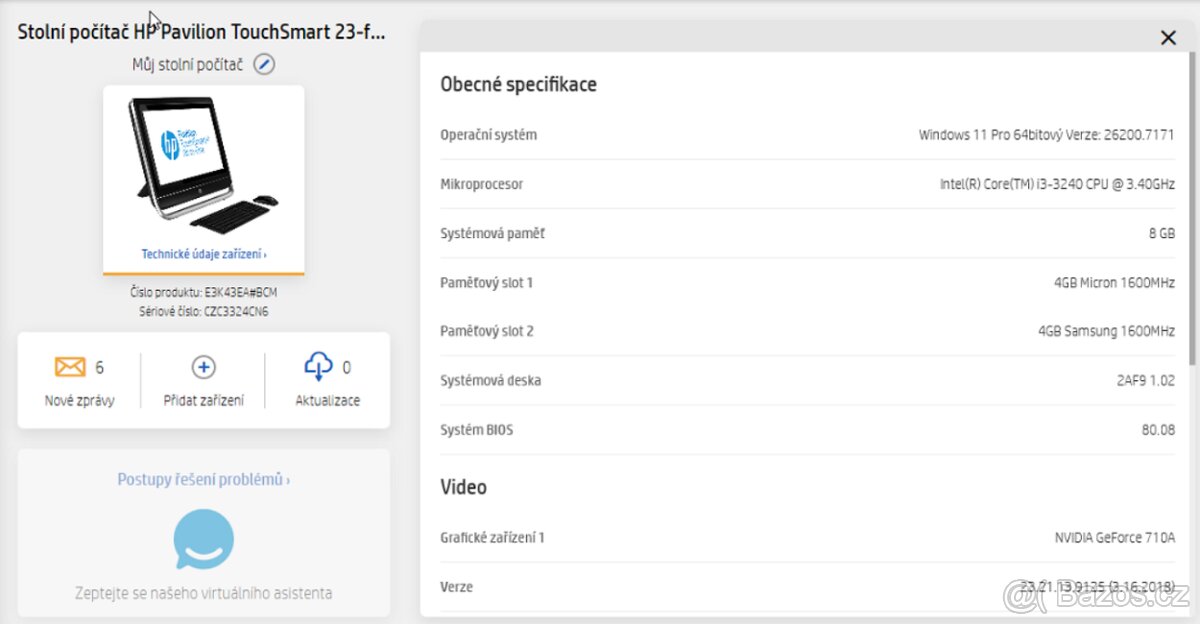Click the pencil icon to rename the computer

263,64
